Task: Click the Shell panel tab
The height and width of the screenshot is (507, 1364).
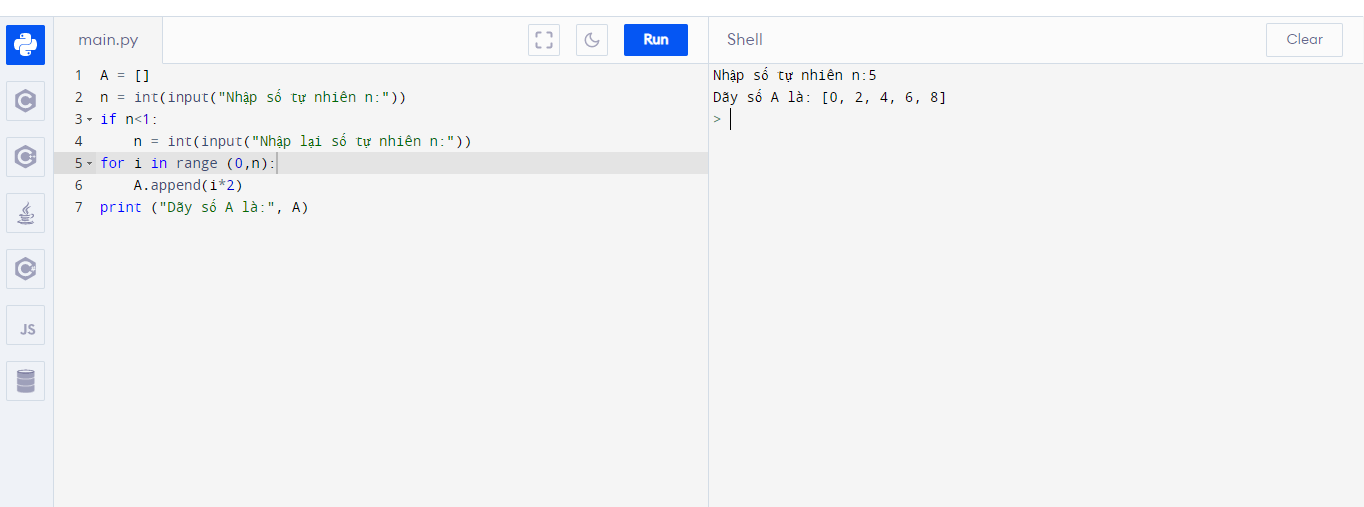Action: (744, 40)
